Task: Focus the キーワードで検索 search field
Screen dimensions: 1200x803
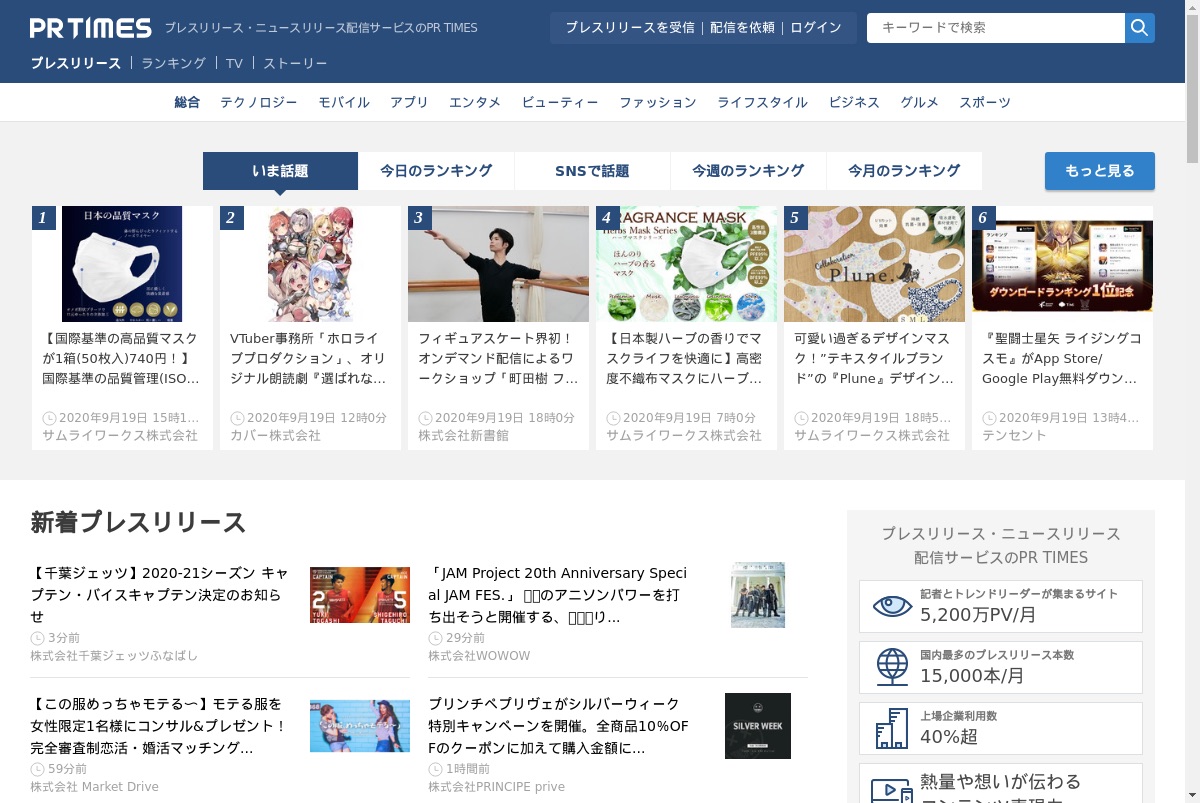Action: point(996,28)
